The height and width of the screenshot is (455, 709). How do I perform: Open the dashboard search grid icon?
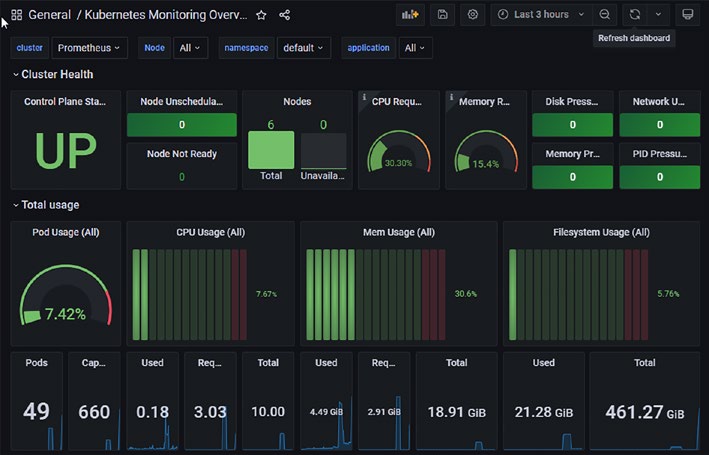pos(17,15)
